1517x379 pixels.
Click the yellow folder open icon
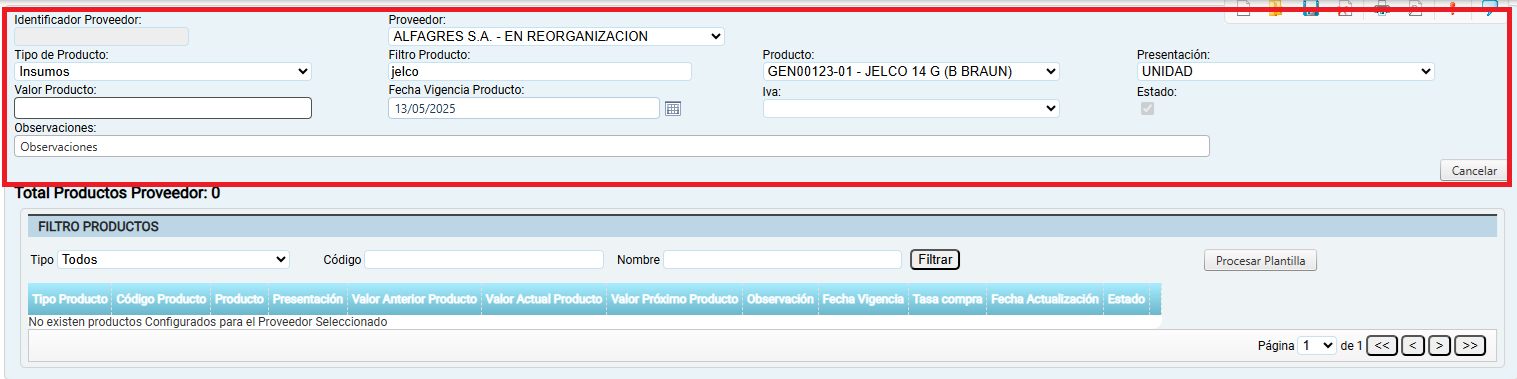(x=1275, y=10)
